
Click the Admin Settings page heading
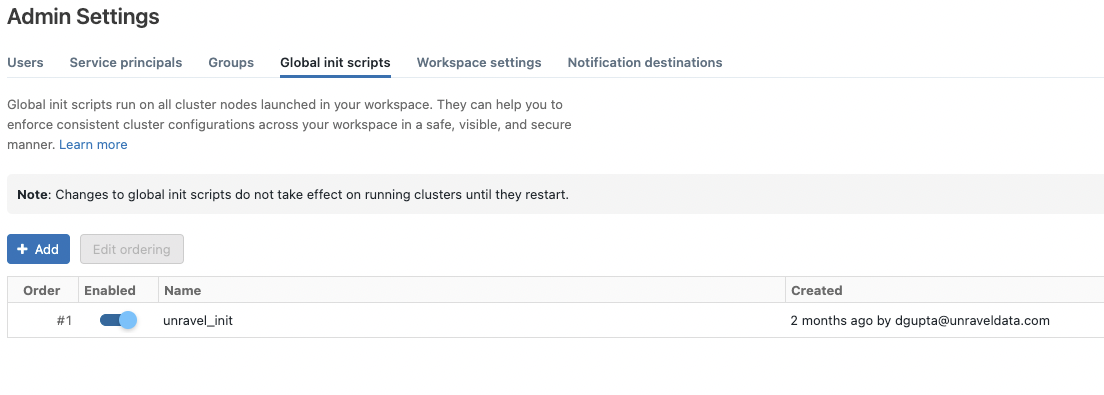(x=83, y=16)
